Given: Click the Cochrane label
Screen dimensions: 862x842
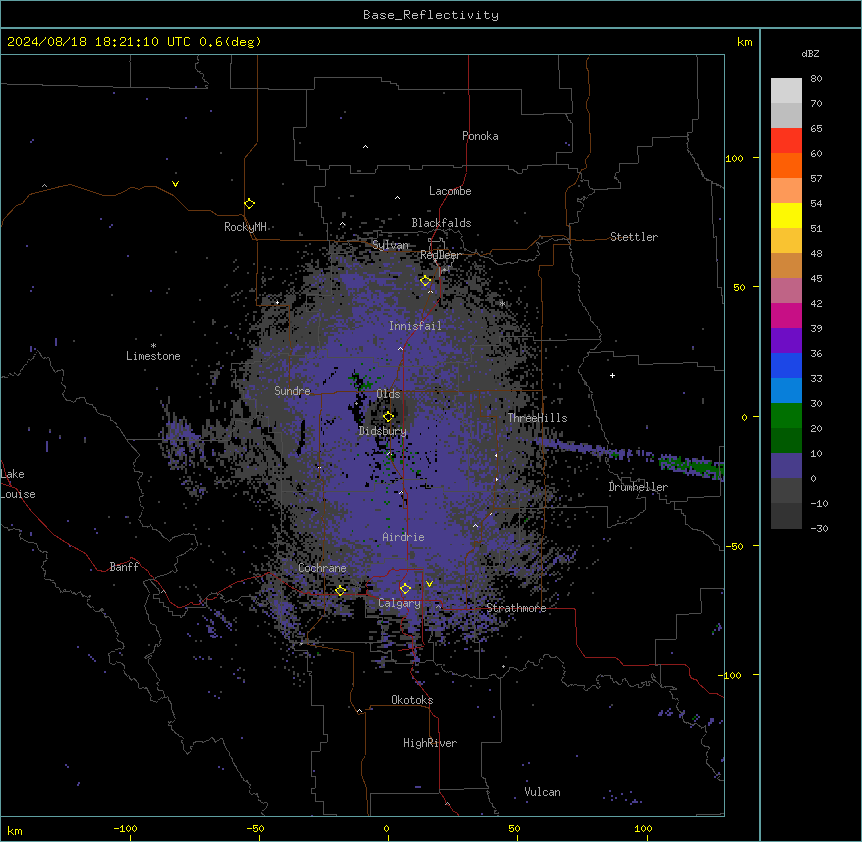Looking at the screenshot, I should pos(322,568).
